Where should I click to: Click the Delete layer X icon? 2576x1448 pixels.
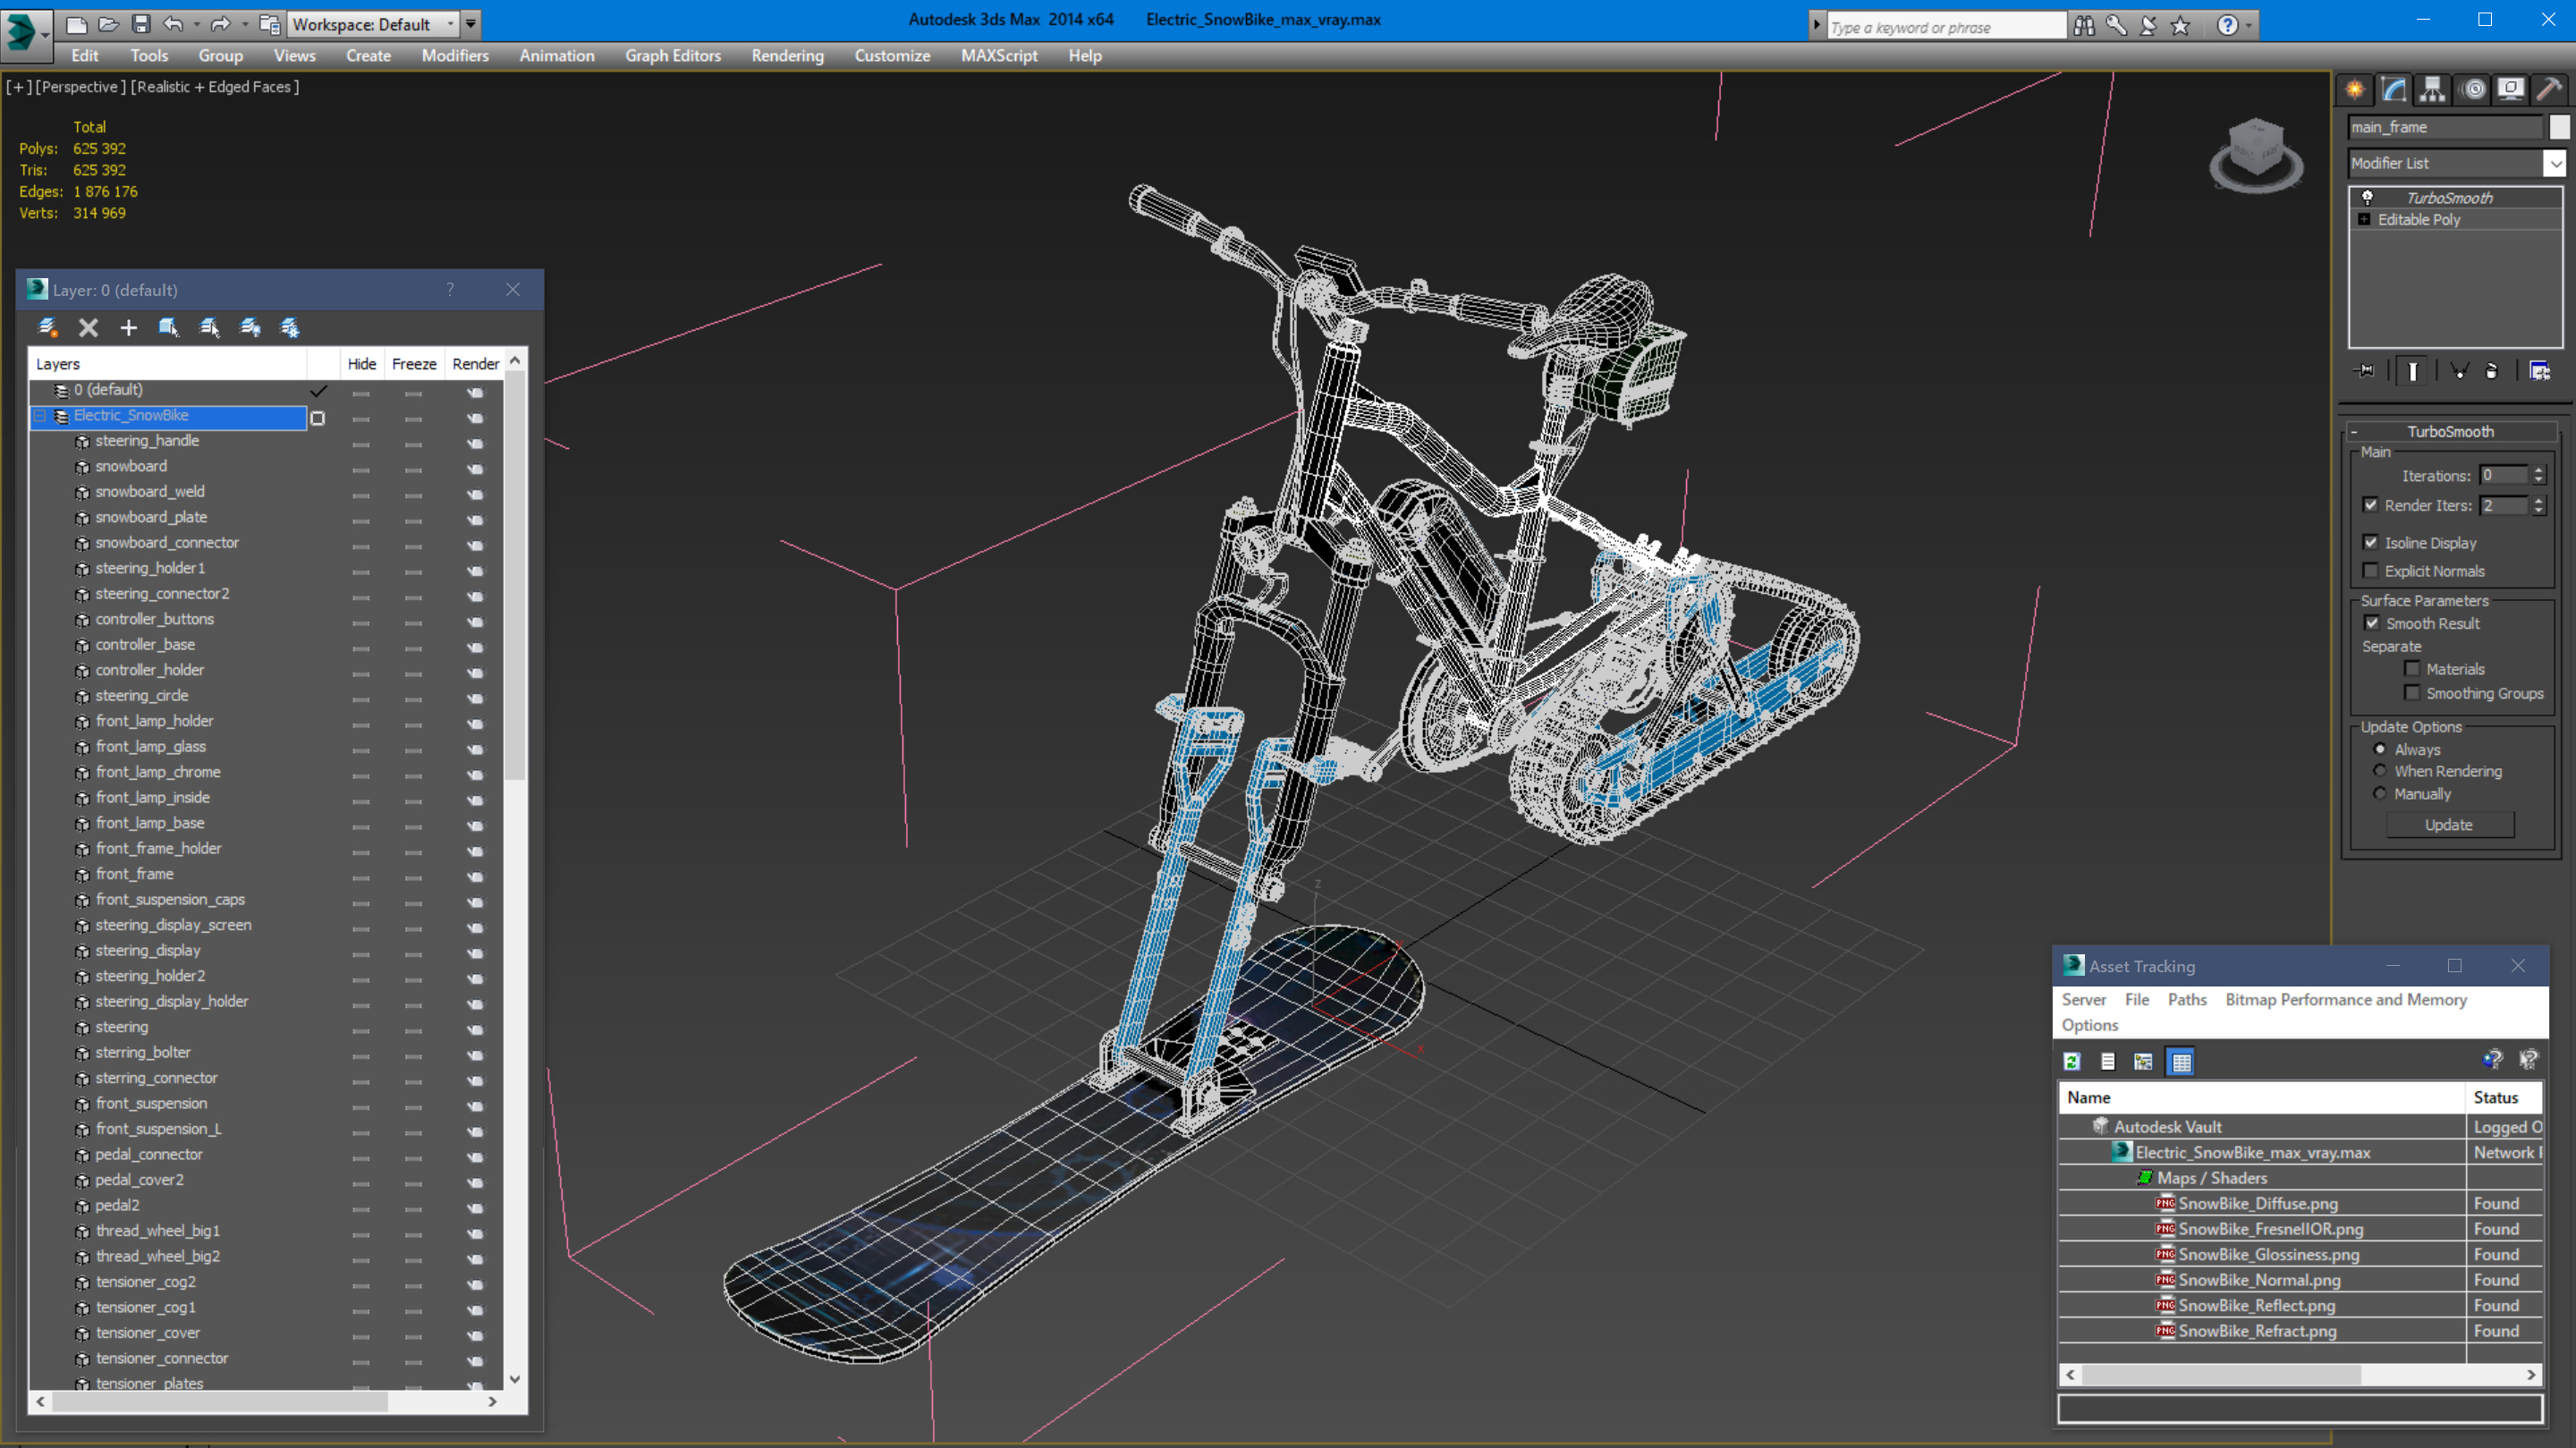(88, 327)
